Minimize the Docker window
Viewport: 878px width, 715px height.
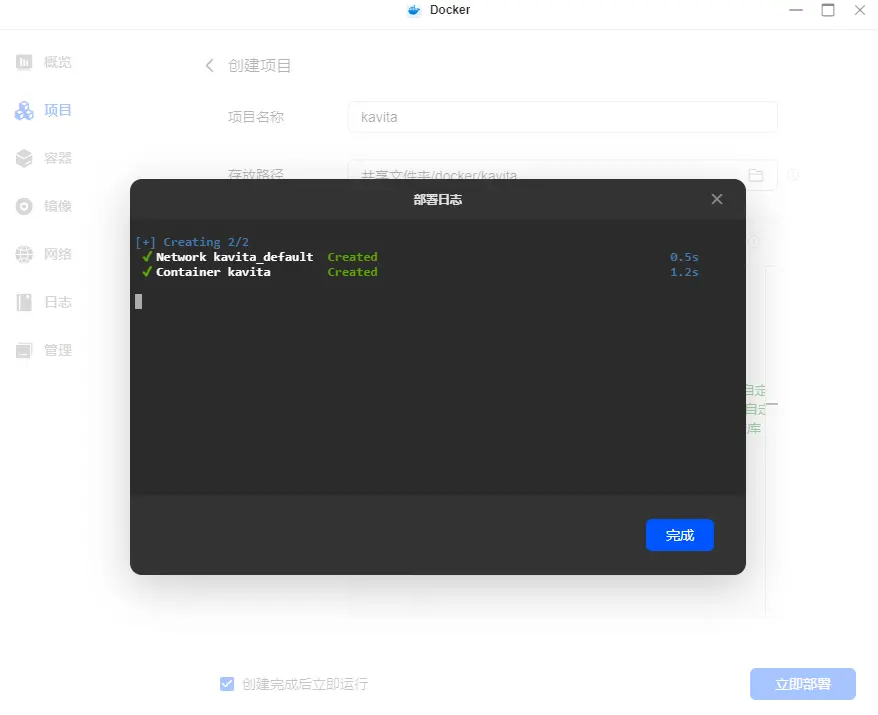[796, 10]
